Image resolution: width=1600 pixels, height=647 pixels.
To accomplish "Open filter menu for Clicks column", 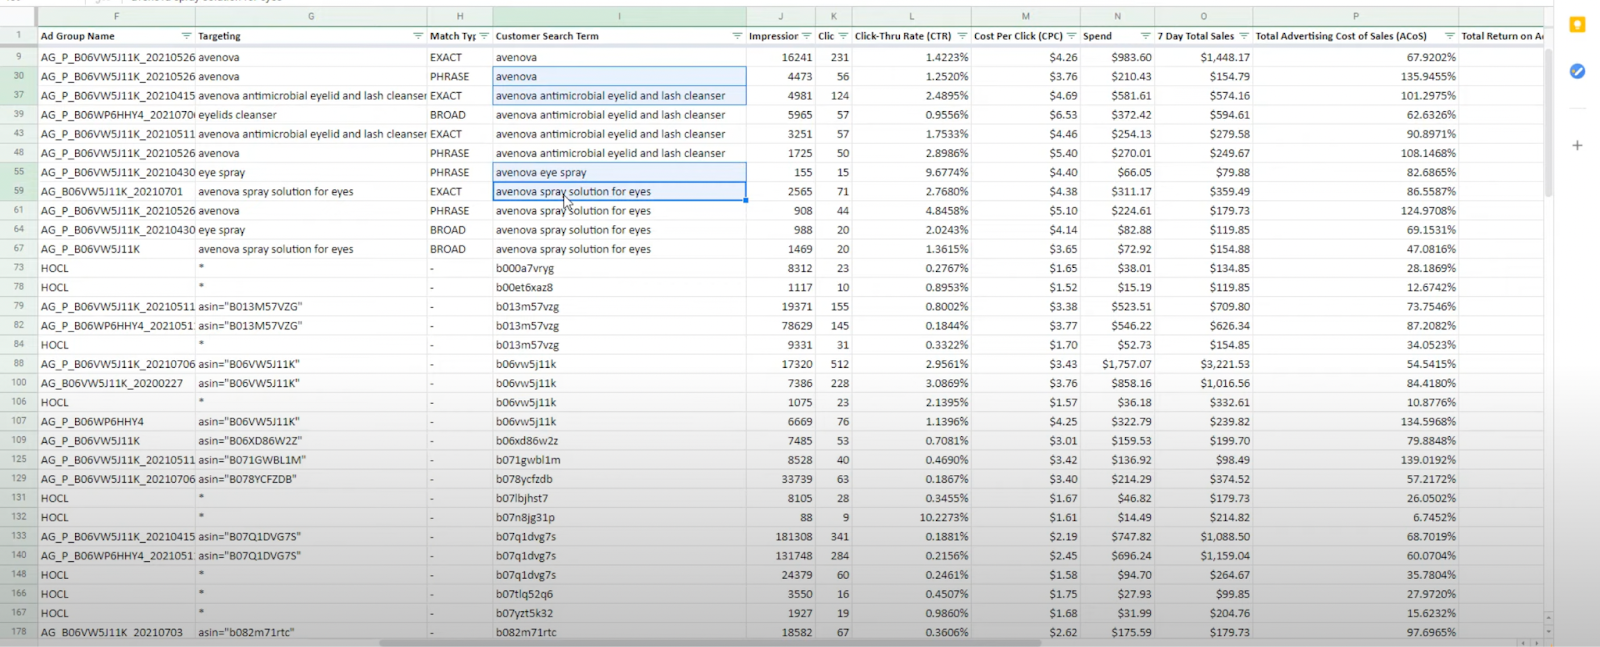I will 843,36.
